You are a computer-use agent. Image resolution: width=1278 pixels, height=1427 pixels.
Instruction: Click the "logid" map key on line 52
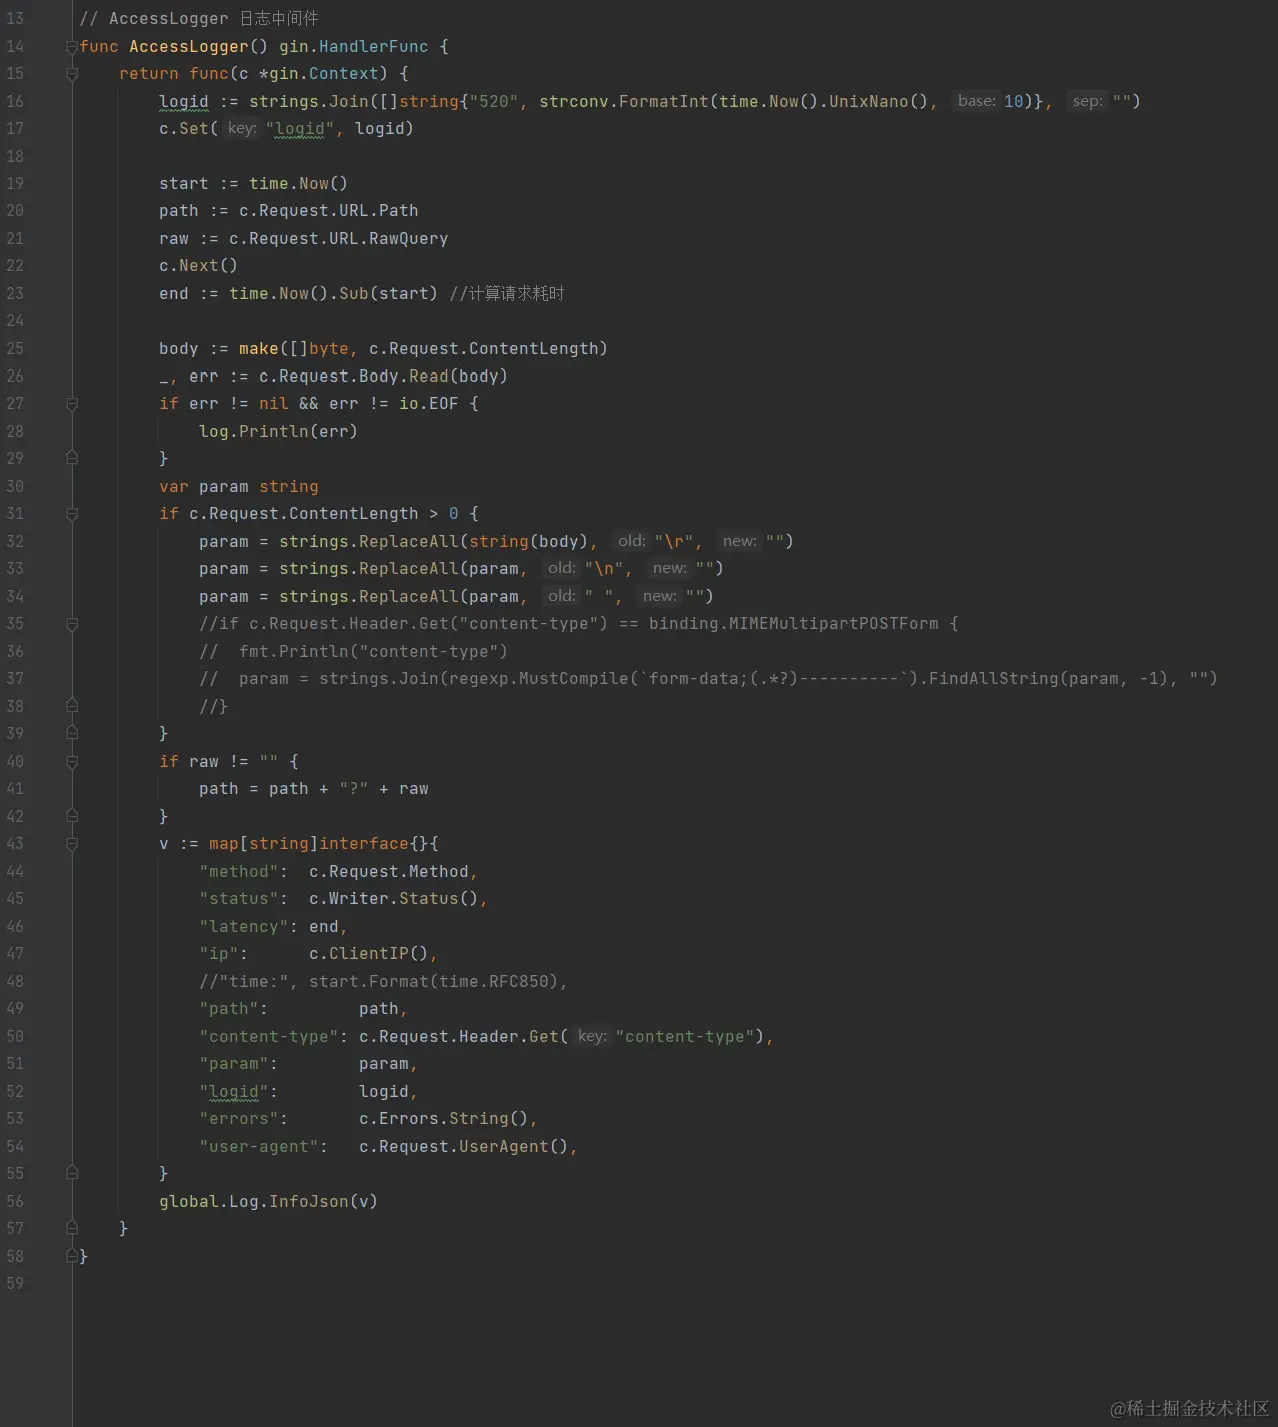(x=233, y=1092)
